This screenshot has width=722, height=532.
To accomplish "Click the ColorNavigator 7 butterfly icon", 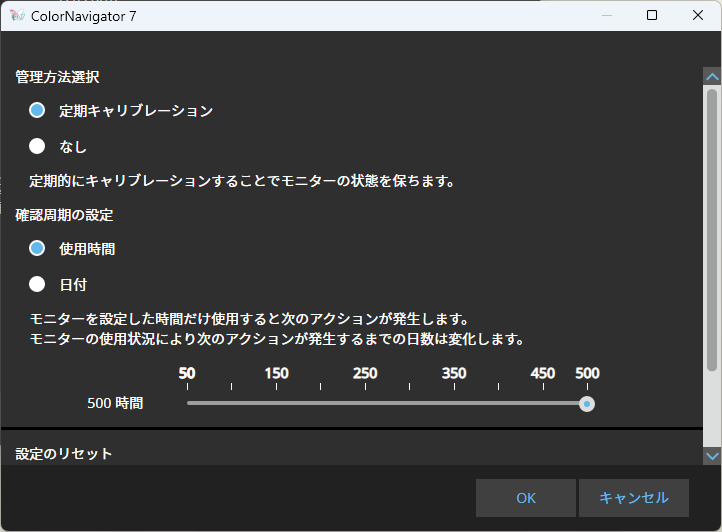I will click(16, 16).
